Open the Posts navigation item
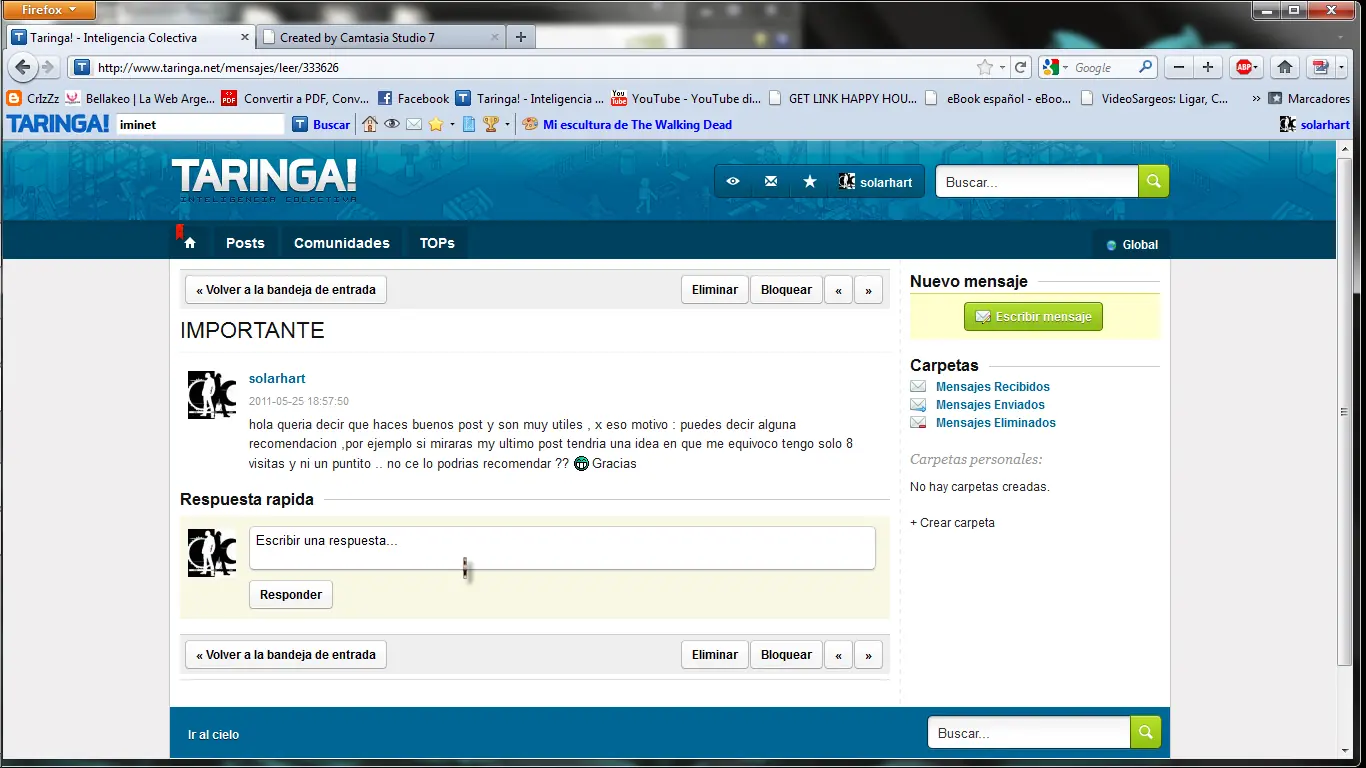Viewport: 1366px width, 768px height. [x=245, y=243]
